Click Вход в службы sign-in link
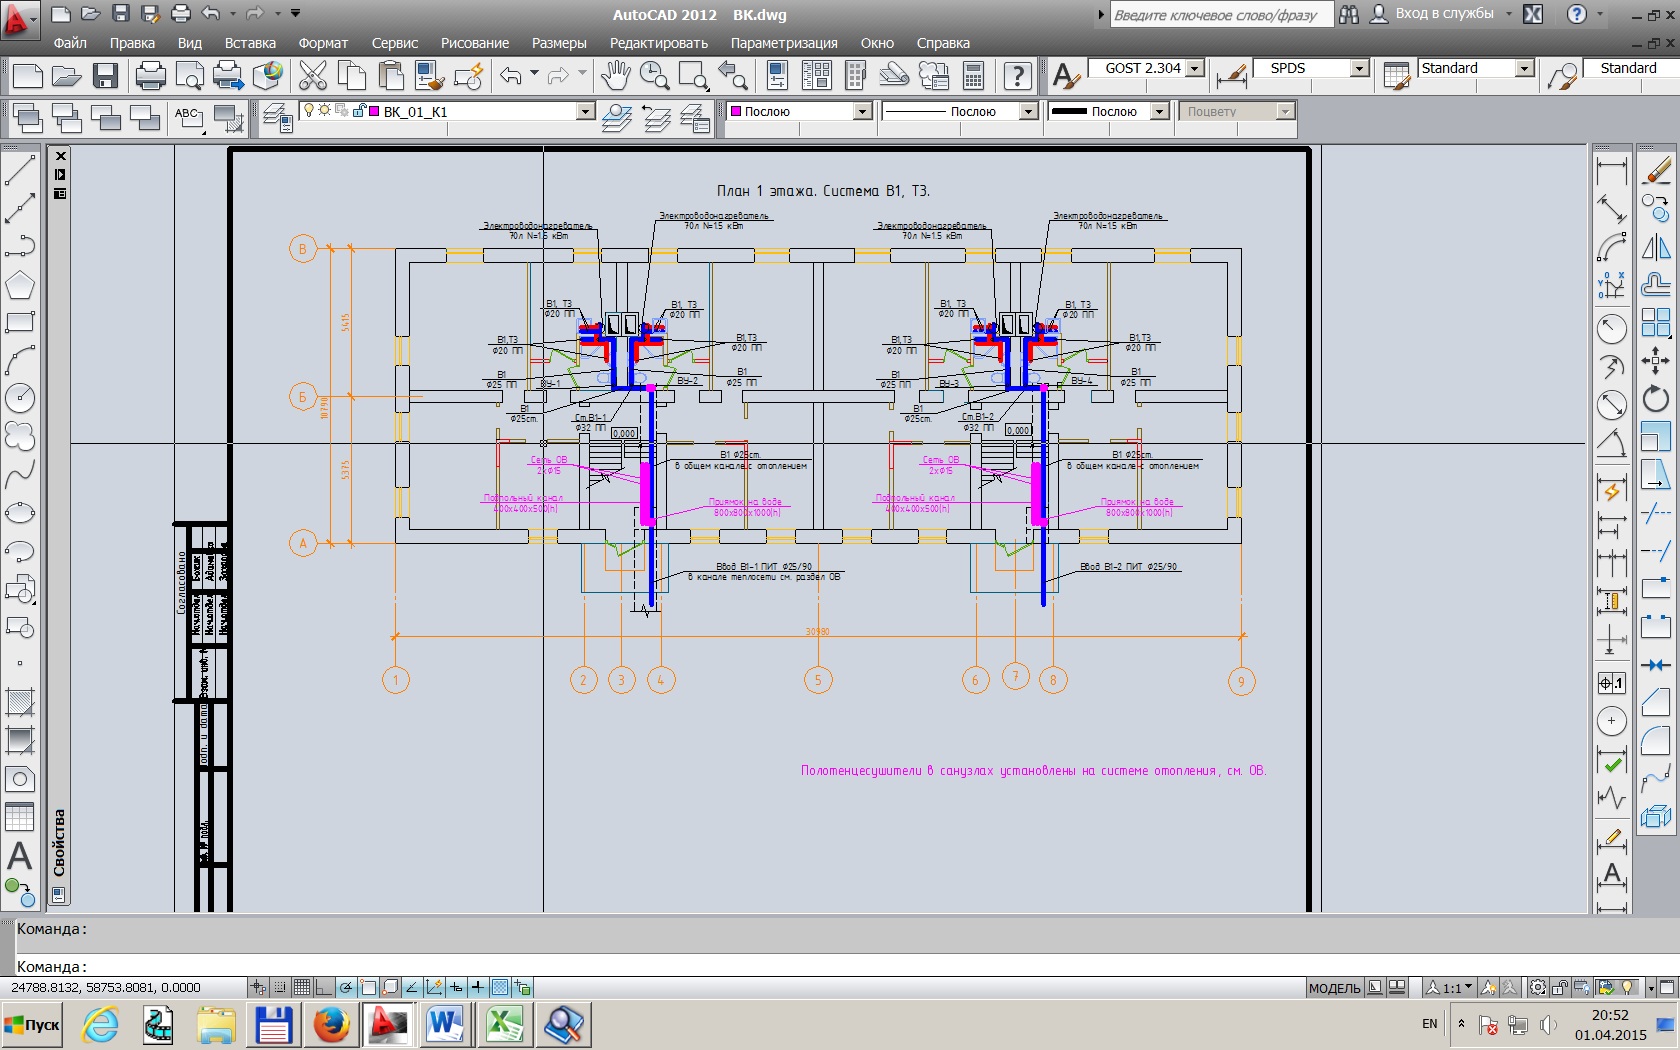This screenshot has width=1680, height=1050. pos(1444,14)
